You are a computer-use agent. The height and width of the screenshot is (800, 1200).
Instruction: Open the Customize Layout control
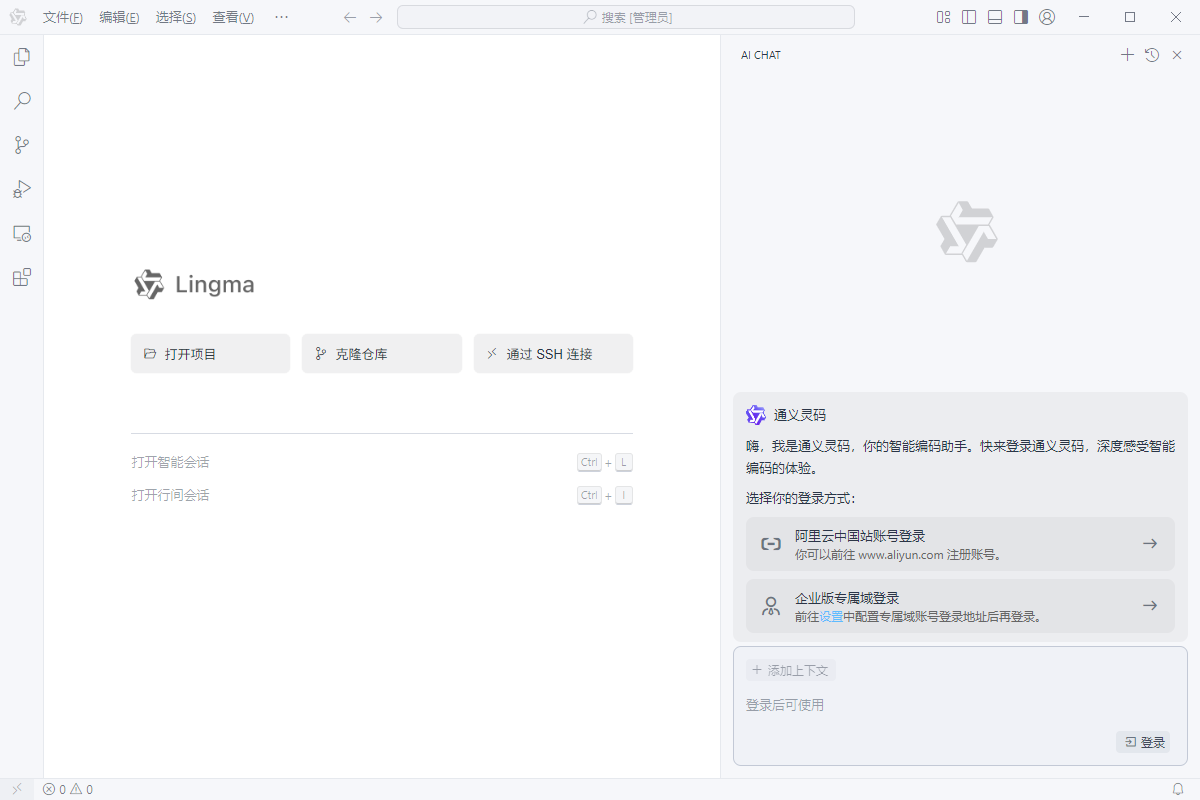(943, 17)
